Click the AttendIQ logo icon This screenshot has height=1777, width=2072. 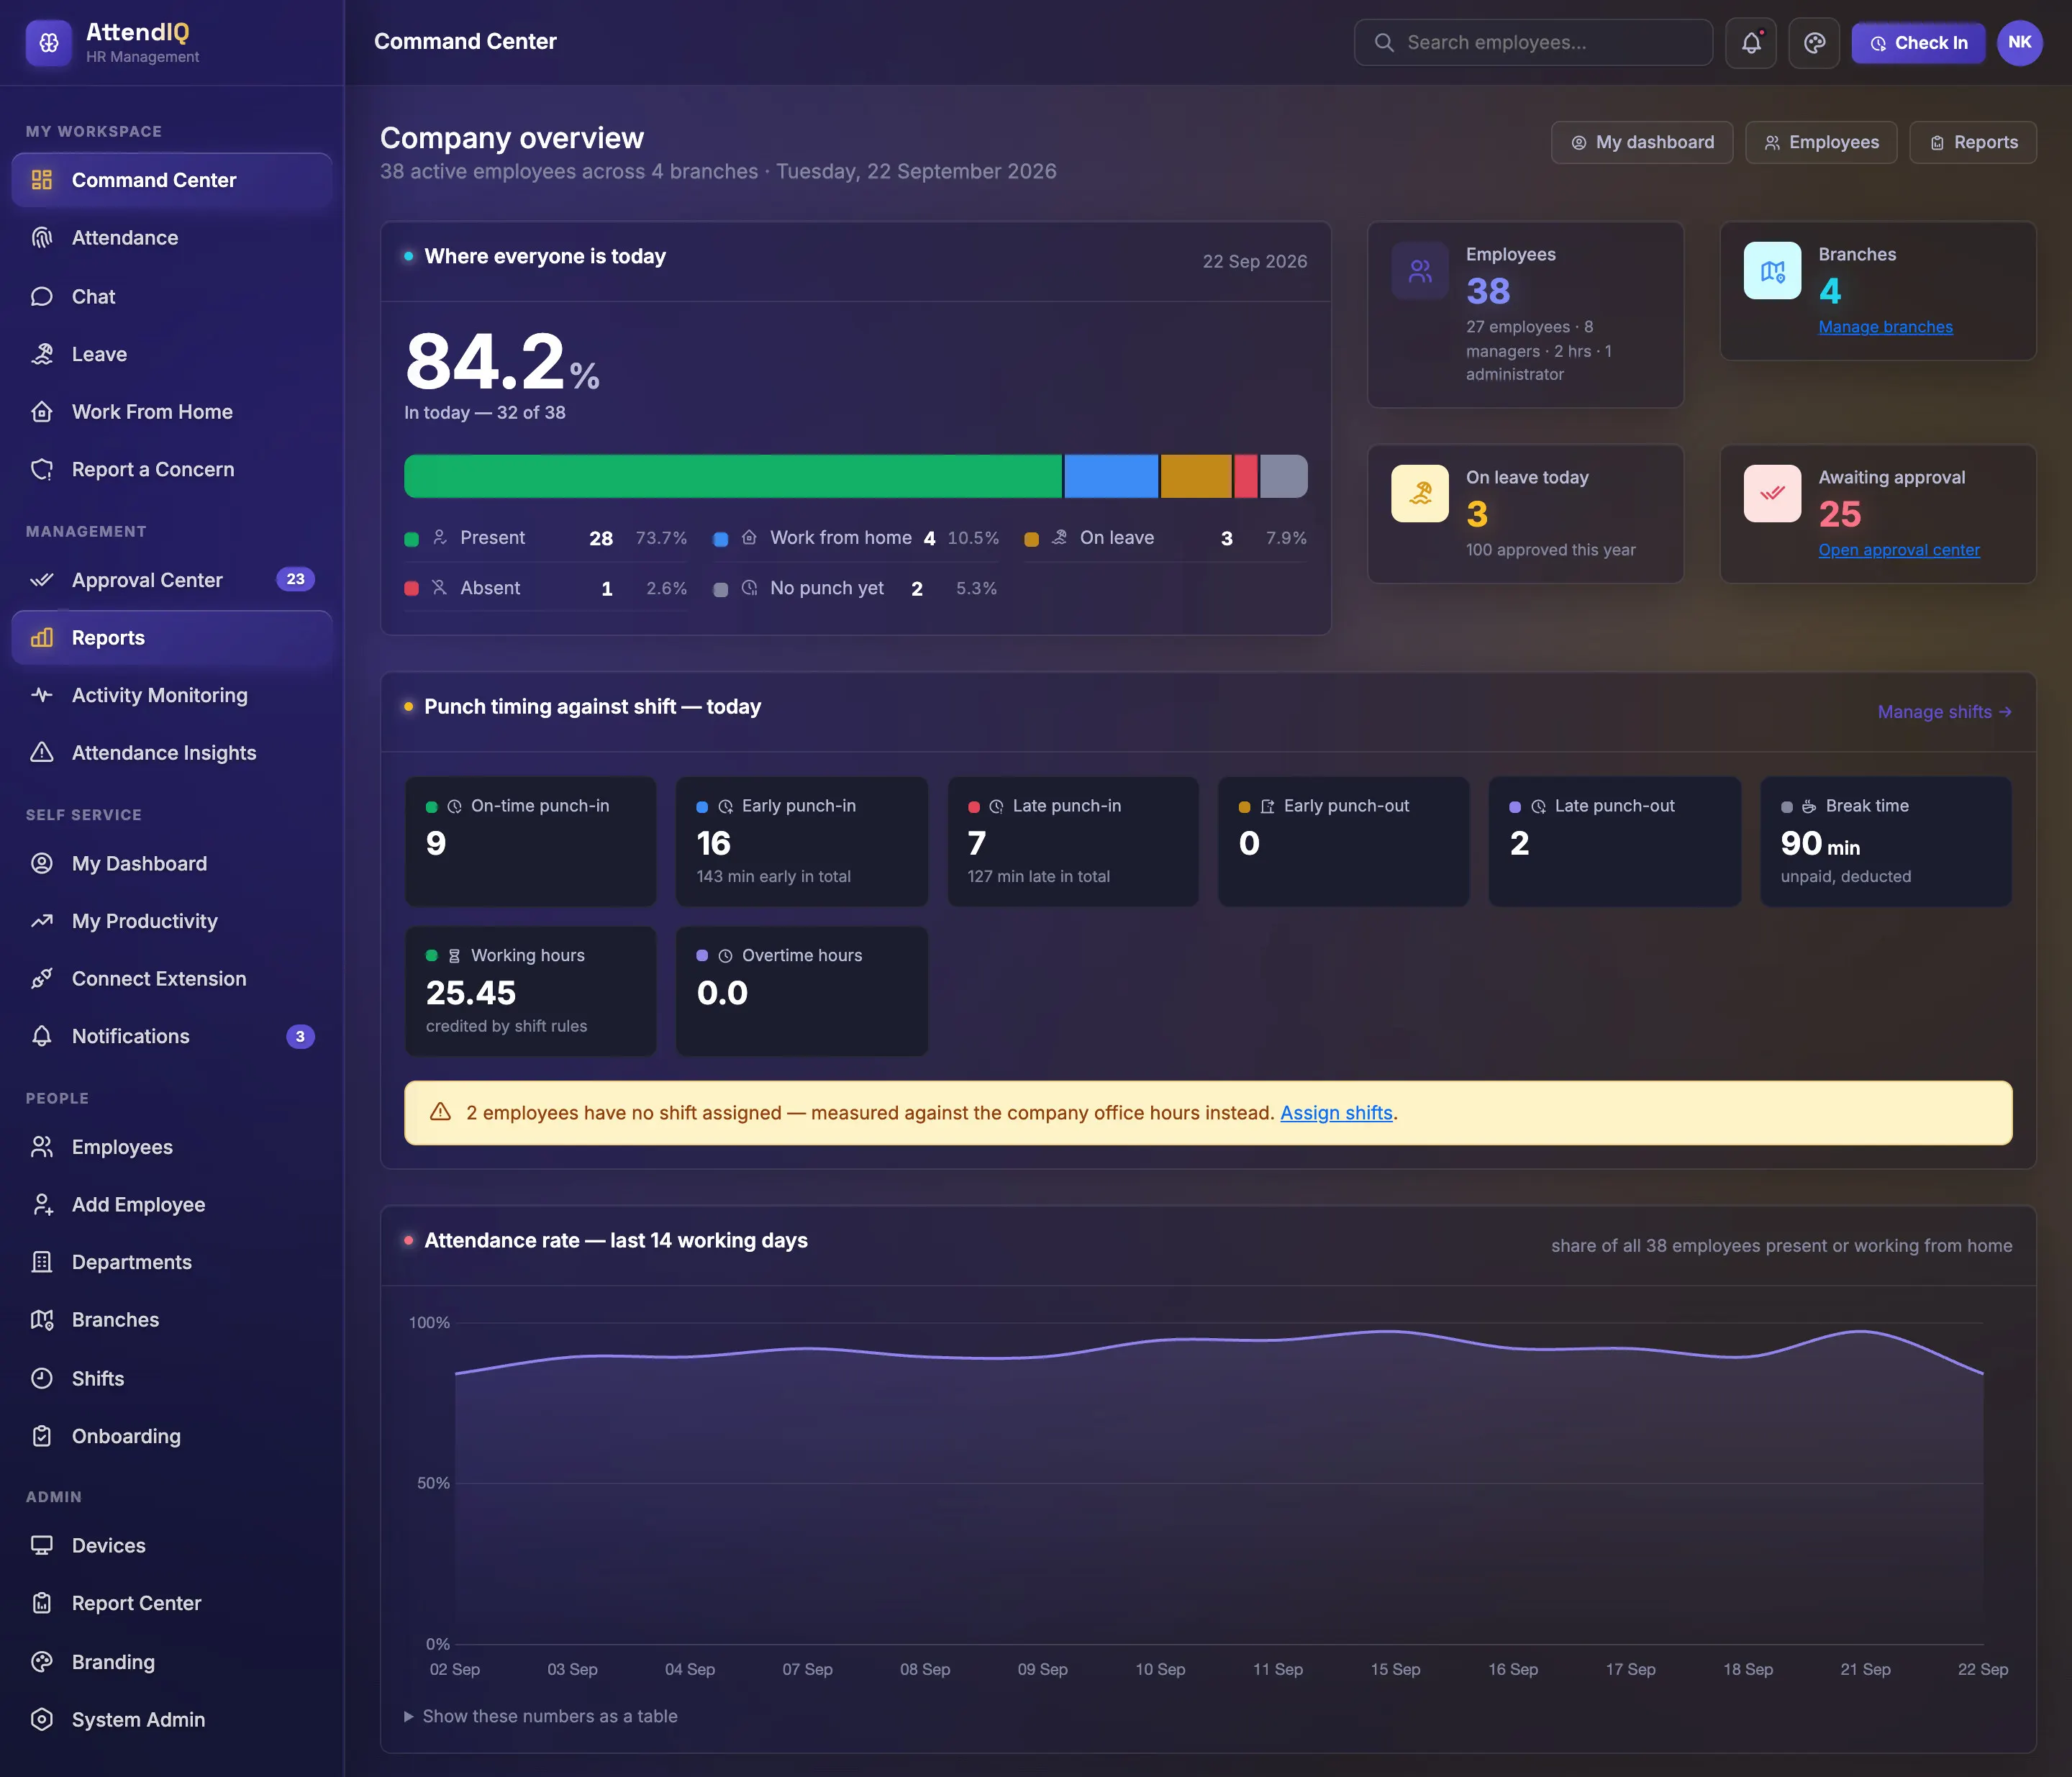pyautogui.click(x=49, y=43)
